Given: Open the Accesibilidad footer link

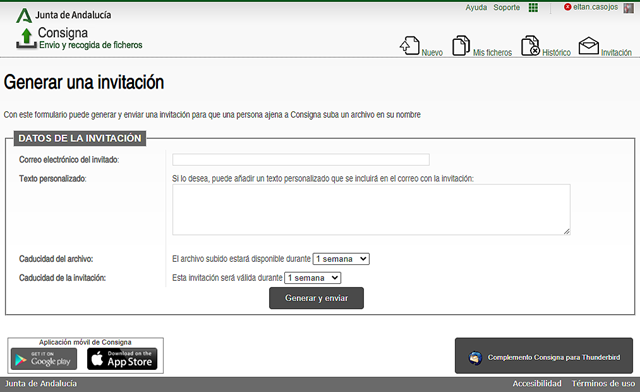Looking at the screenshot, I should [x=537, y=383].
